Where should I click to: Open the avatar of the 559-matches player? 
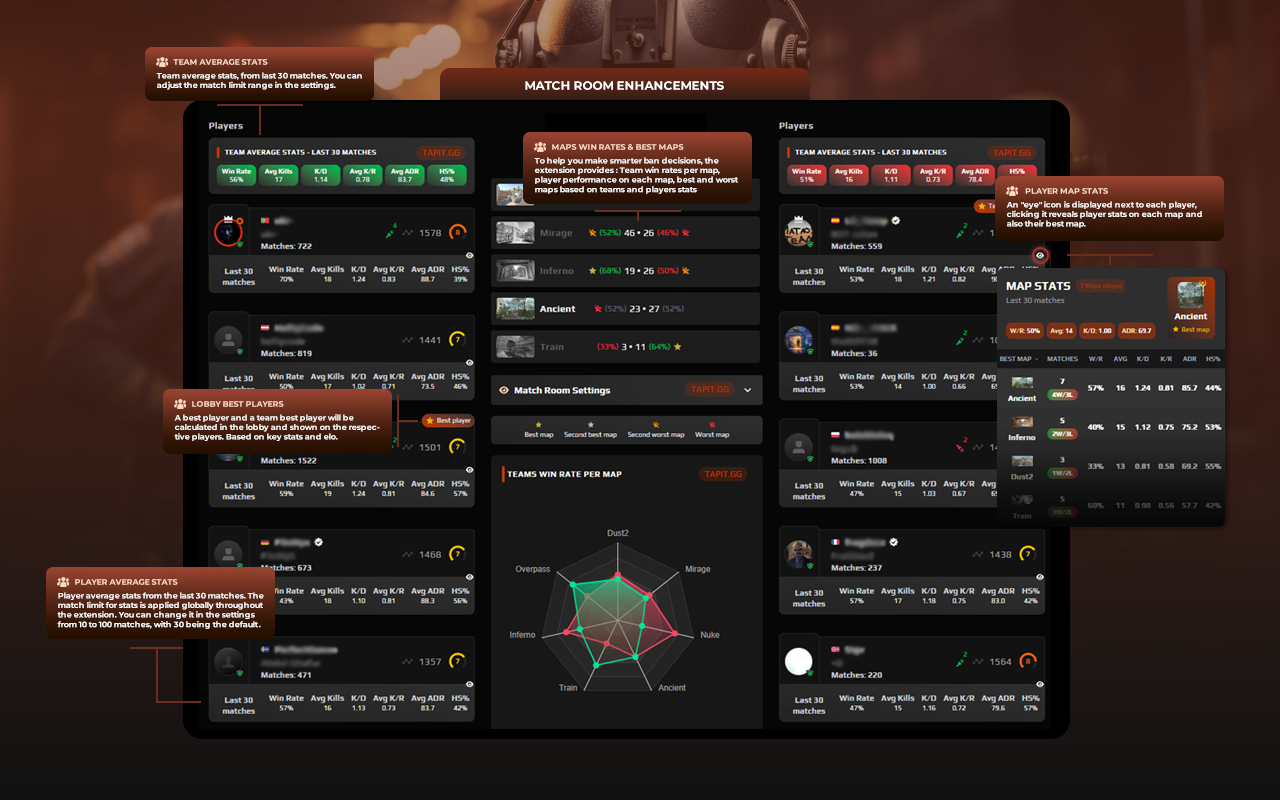pyautogui.click(x=799, y=232)
